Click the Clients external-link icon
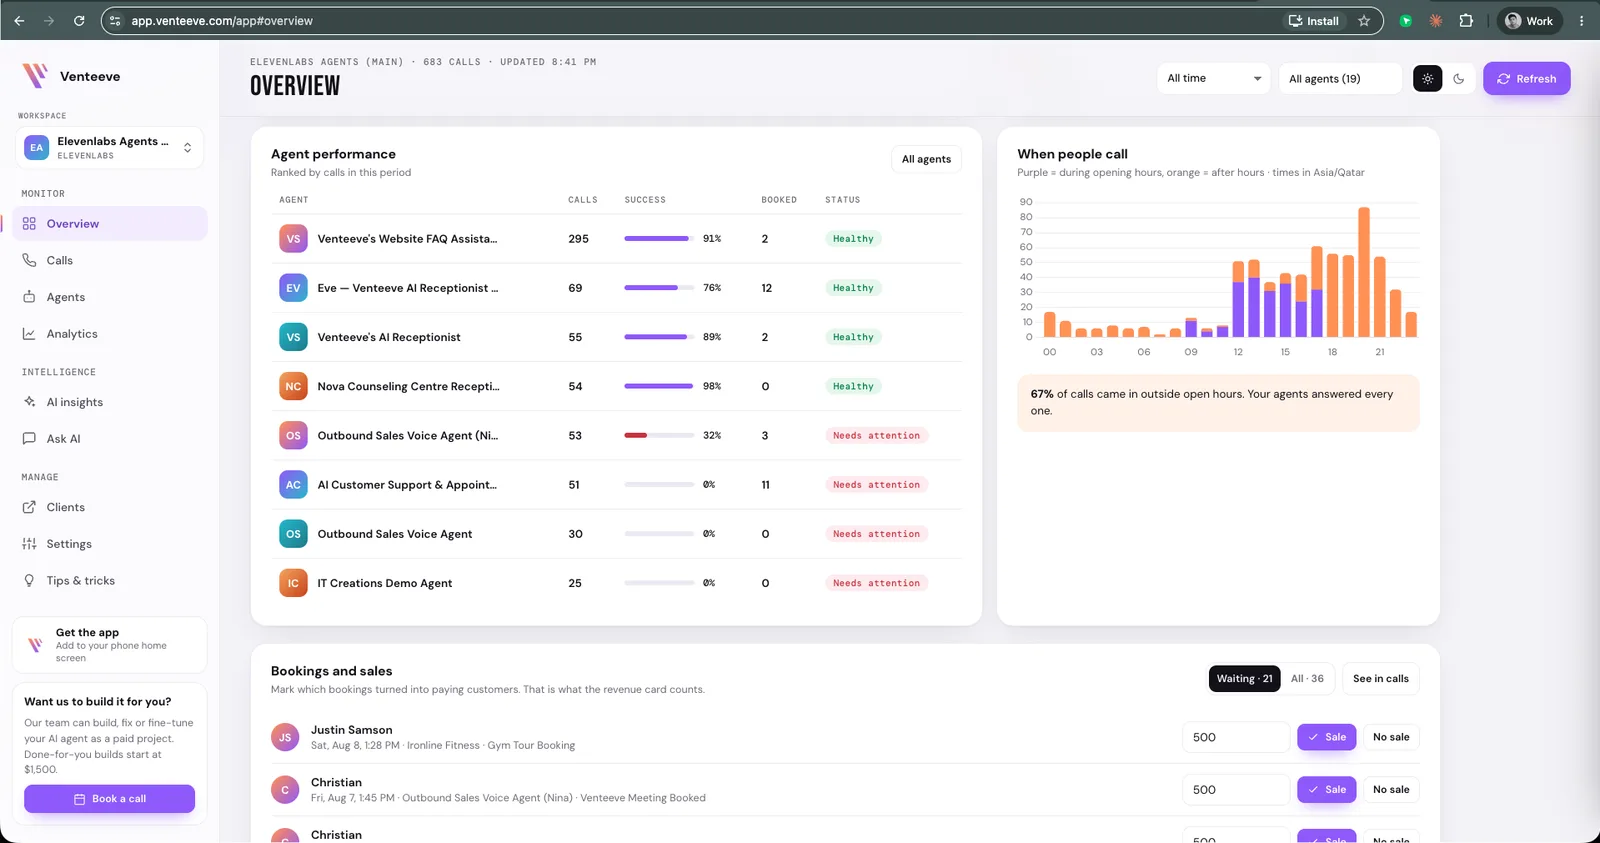Viewport: 1600px width, 843px height. coord(29,507)
